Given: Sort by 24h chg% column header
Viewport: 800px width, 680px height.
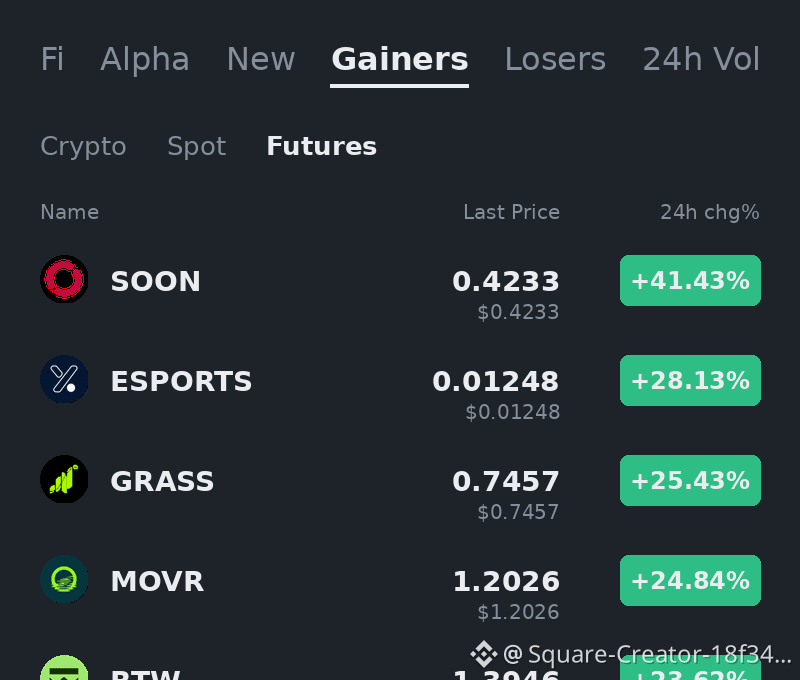Looking at the screenshot, I should click(710, 212).
